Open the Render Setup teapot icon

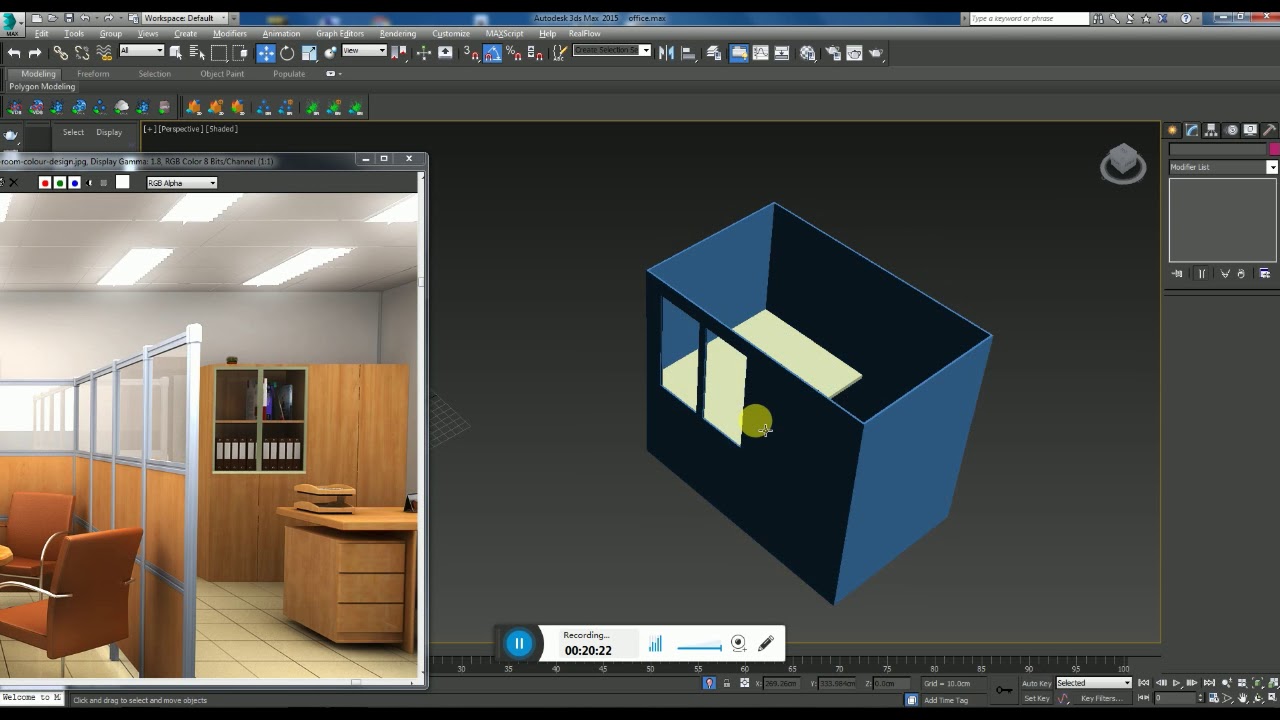click(x=832, y=53)
